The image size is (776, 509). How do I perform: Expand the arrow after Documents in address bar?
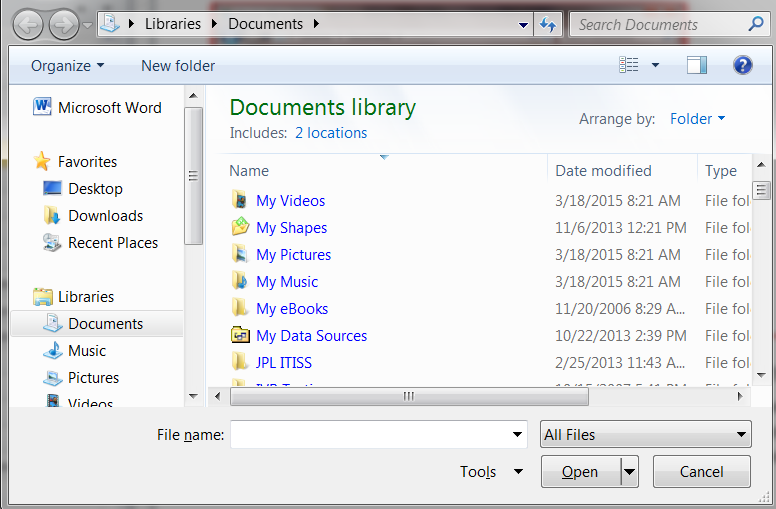(316, 24)
